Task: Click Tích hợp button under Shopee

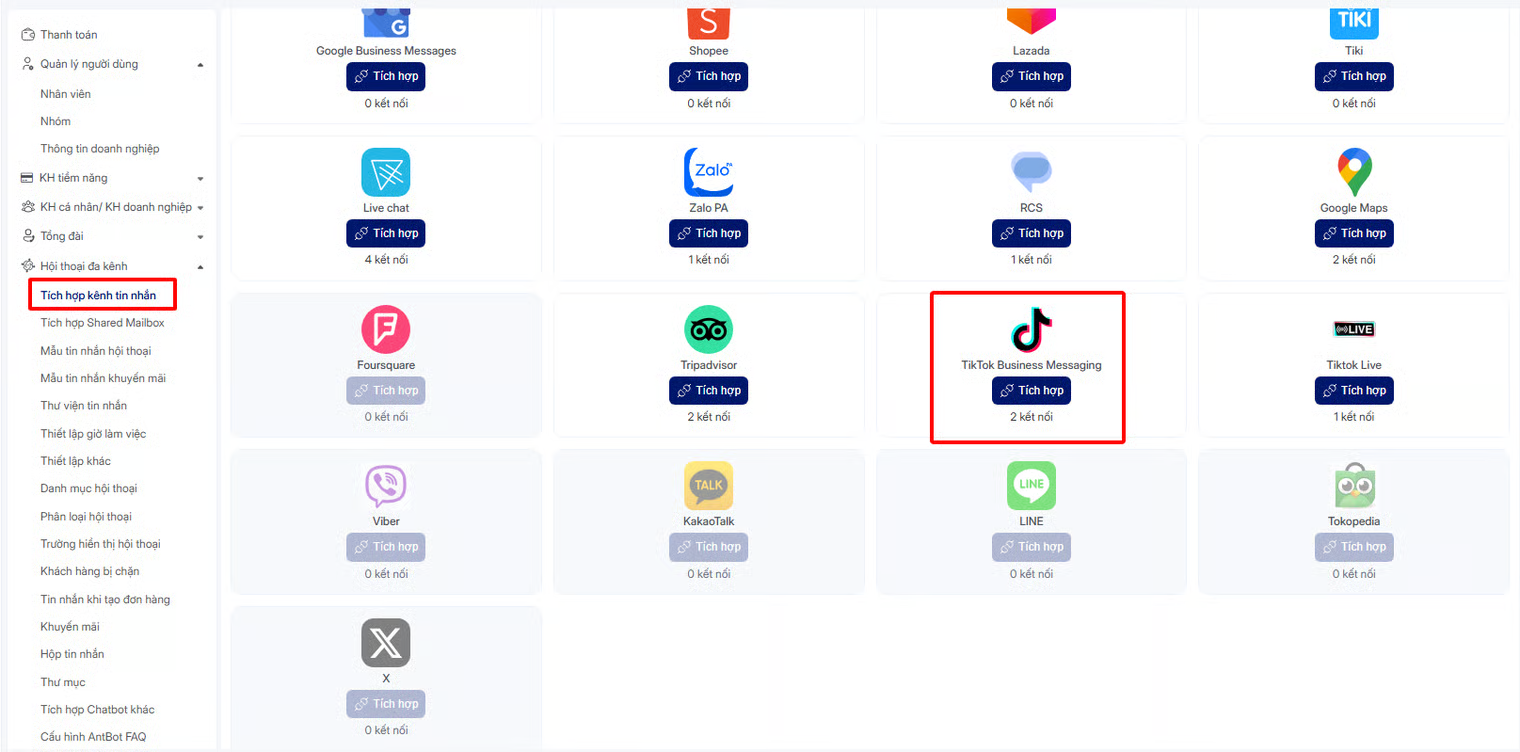Action: 708,76
